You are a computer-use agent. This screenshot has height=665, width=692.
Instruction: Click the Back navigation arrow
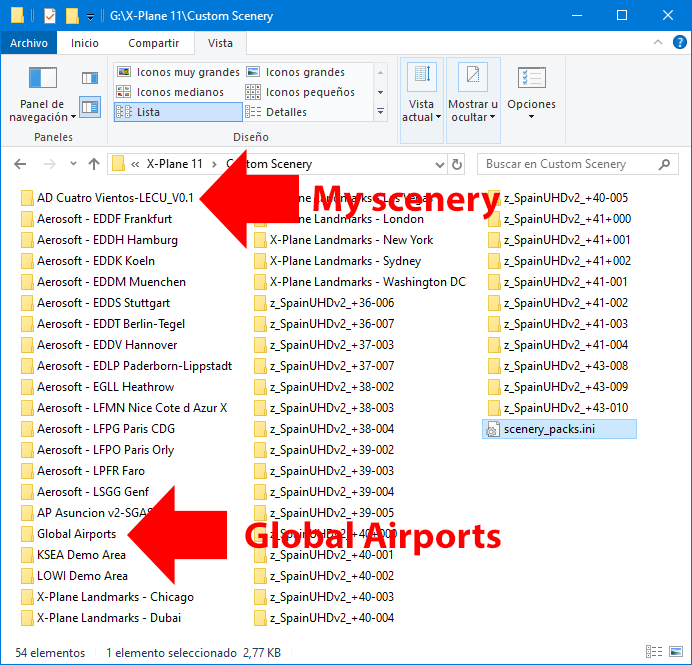tap(20, 164)
